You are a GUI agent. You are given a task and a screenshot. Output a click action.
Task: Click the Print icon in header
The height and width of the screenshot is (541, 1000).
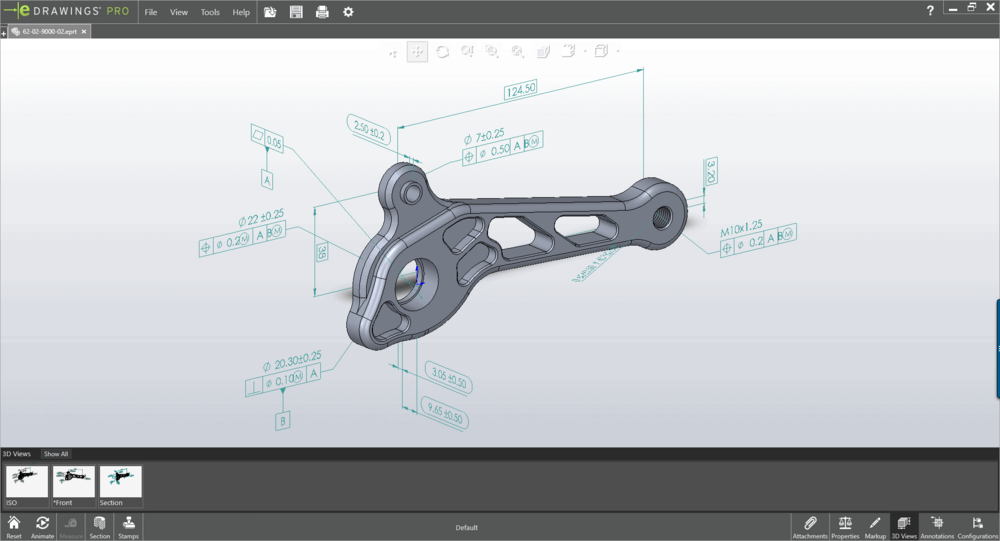322,12
